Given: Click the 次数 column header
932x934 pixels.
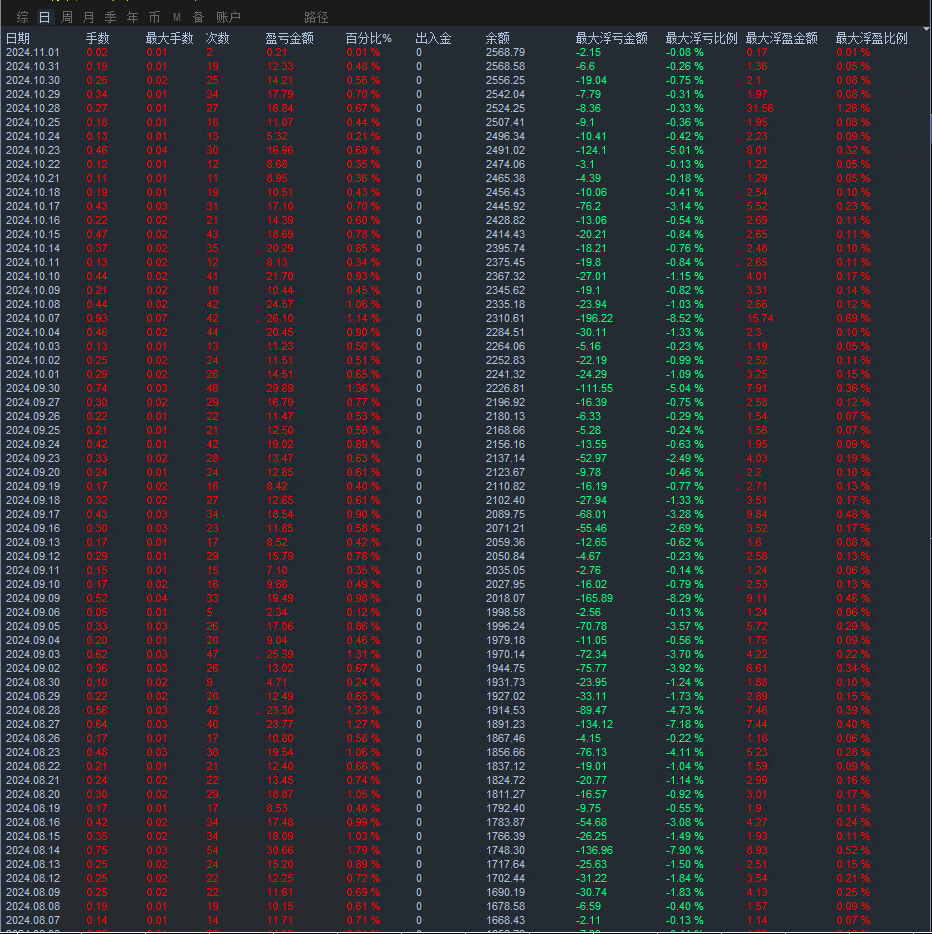Looking at the screenshot, I should [x=217, y=39].
